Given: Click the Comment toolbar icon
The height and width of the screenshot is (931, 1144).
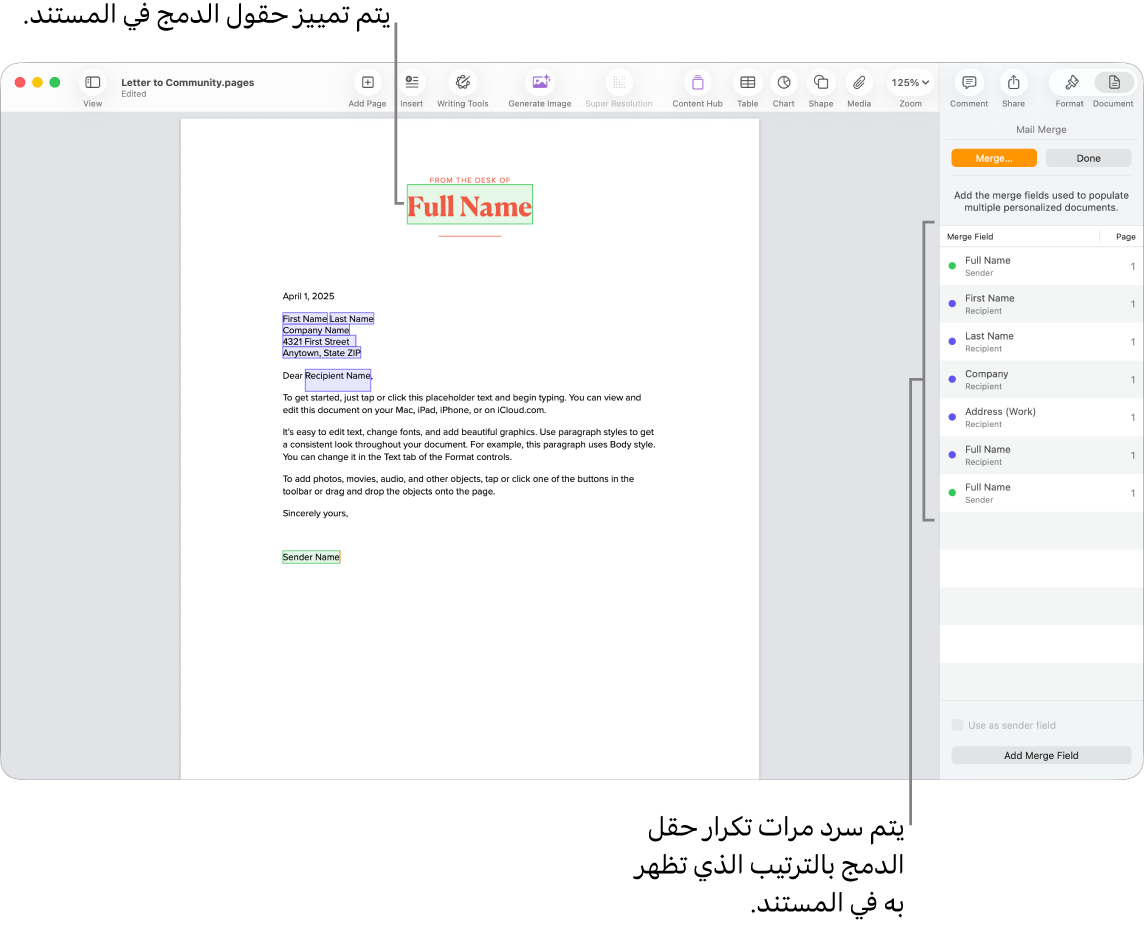Looking at the screenshot, I should pyautogui.click(x=969, y=82).
